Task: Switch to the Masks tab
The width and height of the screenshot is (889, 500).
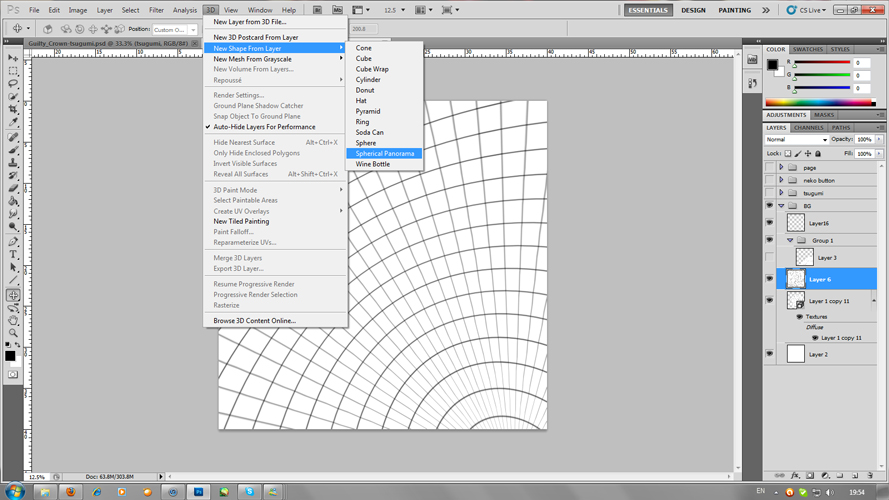Action: [x=824, y=115]
